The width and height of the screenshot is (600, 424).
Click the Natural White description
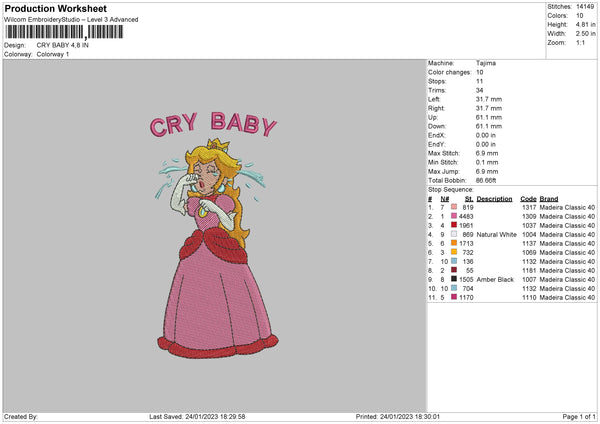click(x=496, y=235)
